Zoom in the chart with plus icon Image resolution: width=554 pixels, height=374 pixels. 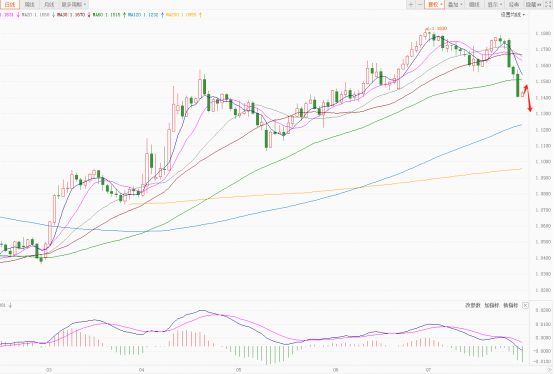pos(411,5)
